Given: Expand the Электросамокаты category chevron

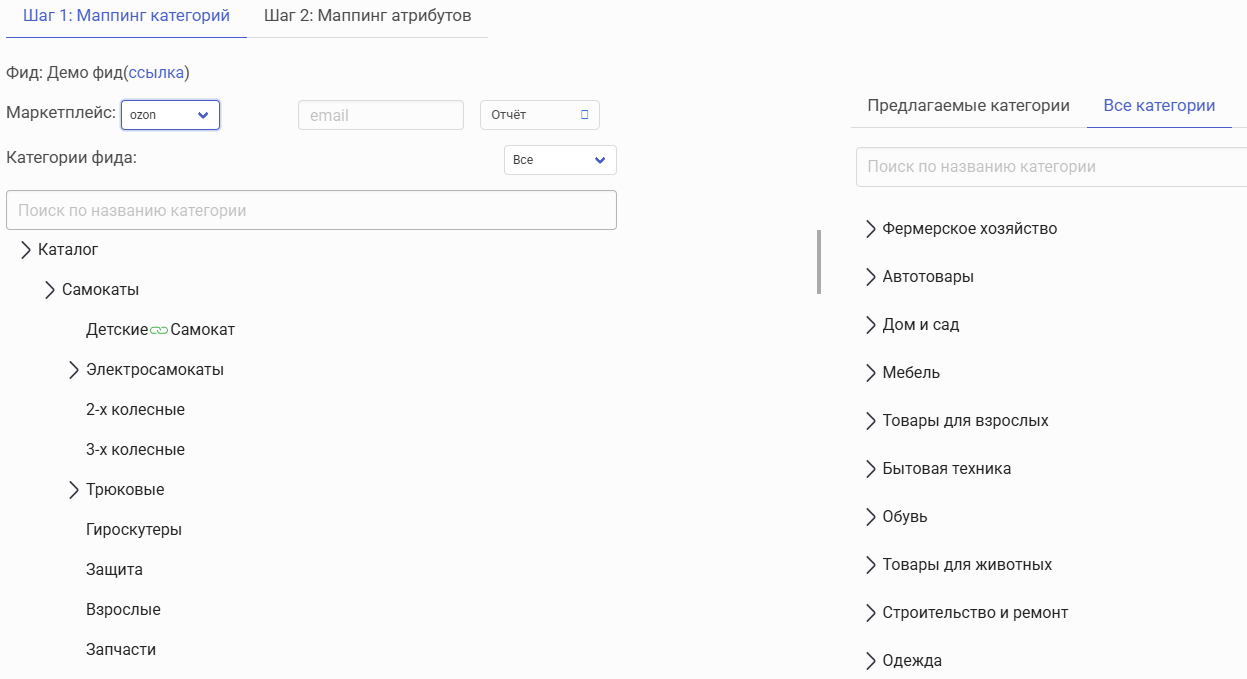Looking at the screenshot, I should (74, 370).
